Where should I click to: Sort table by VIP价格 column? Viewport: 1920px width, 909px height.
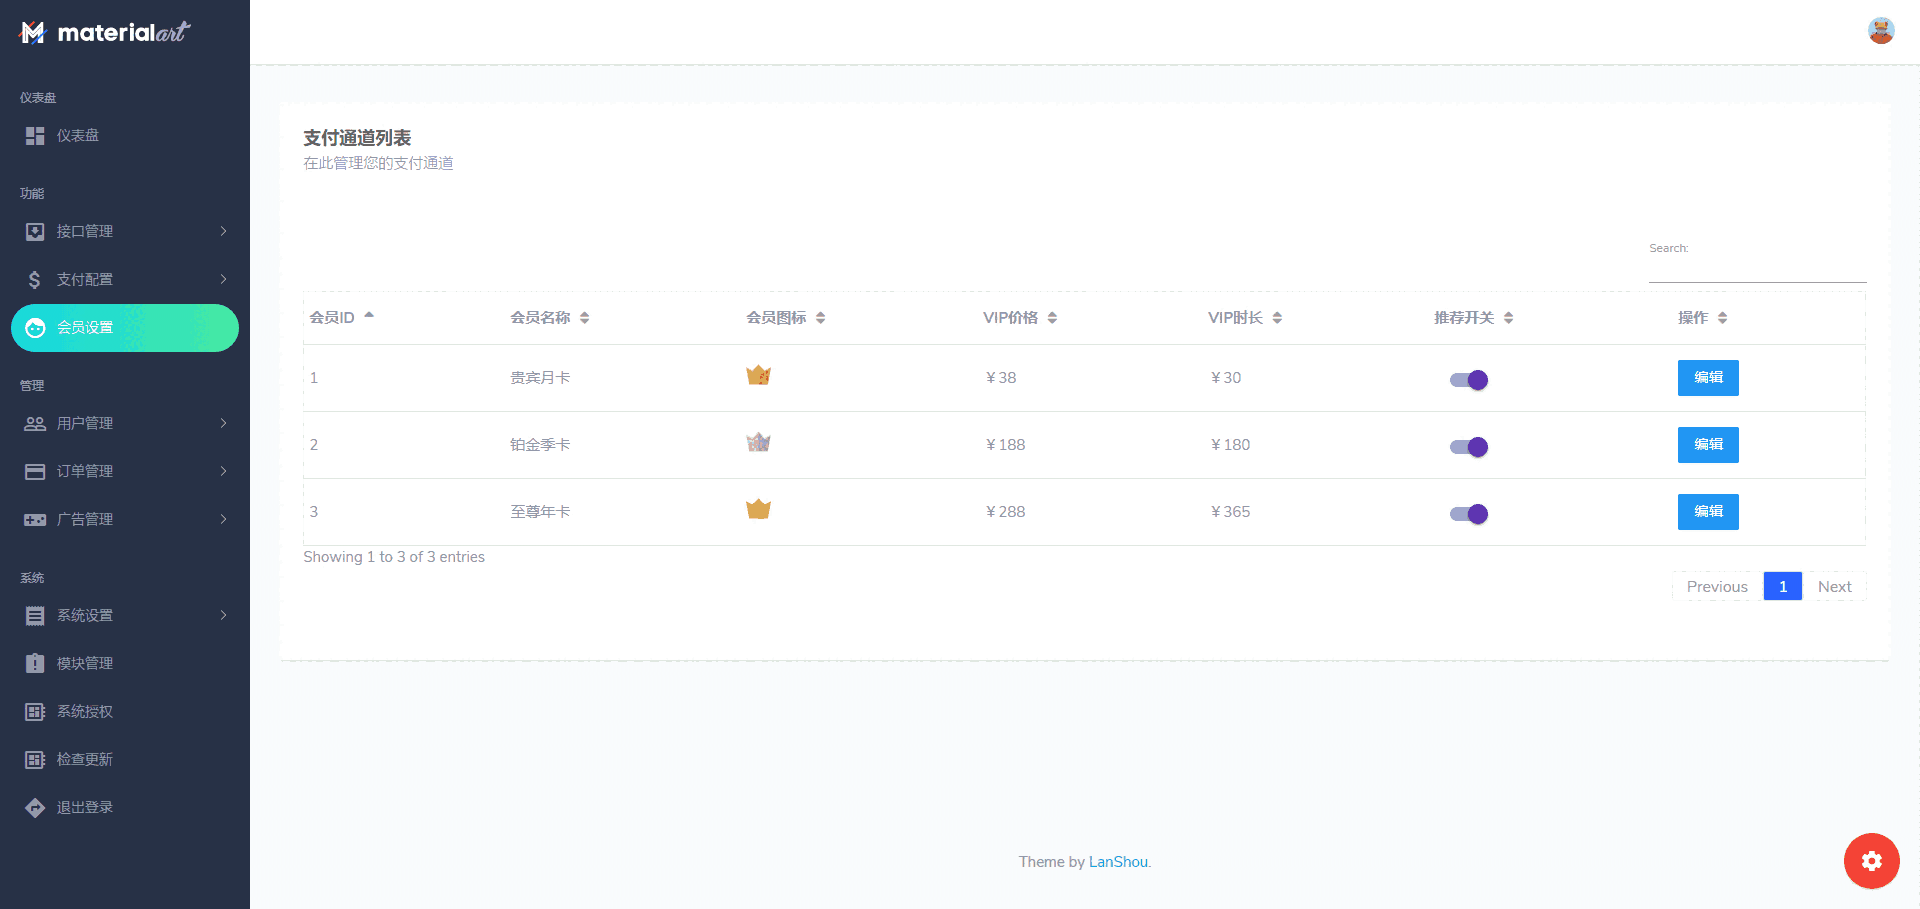click(x=1020, y=318)
